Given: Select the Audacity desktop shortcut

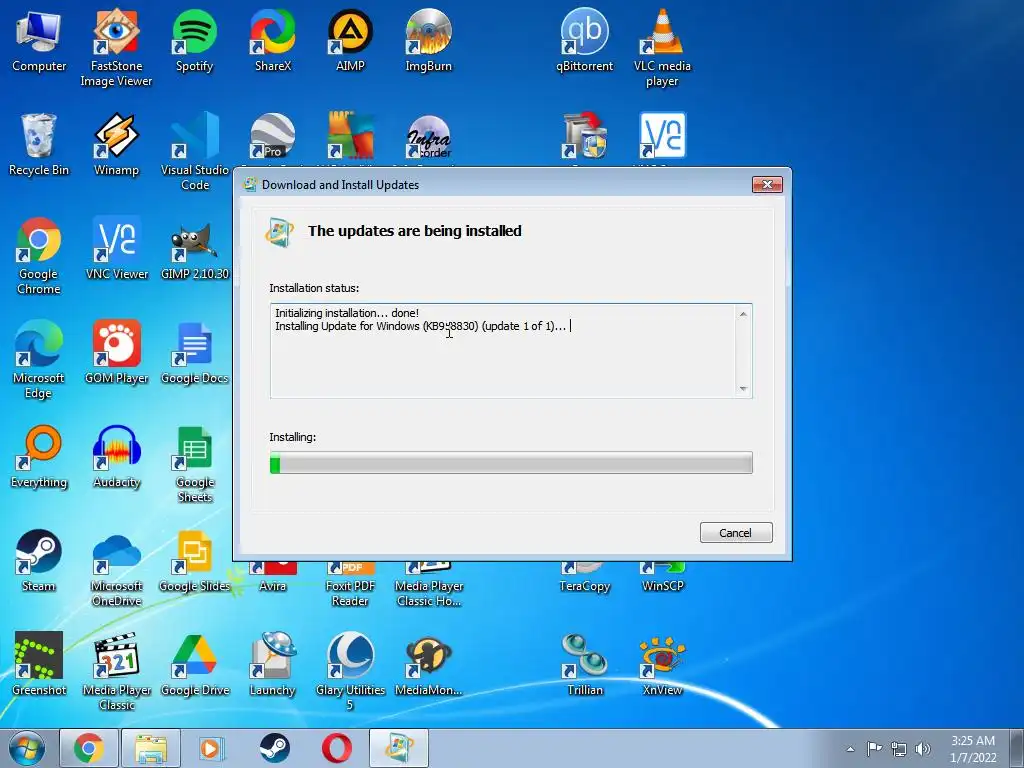Looking at the screenshot, I should point(116,456).
